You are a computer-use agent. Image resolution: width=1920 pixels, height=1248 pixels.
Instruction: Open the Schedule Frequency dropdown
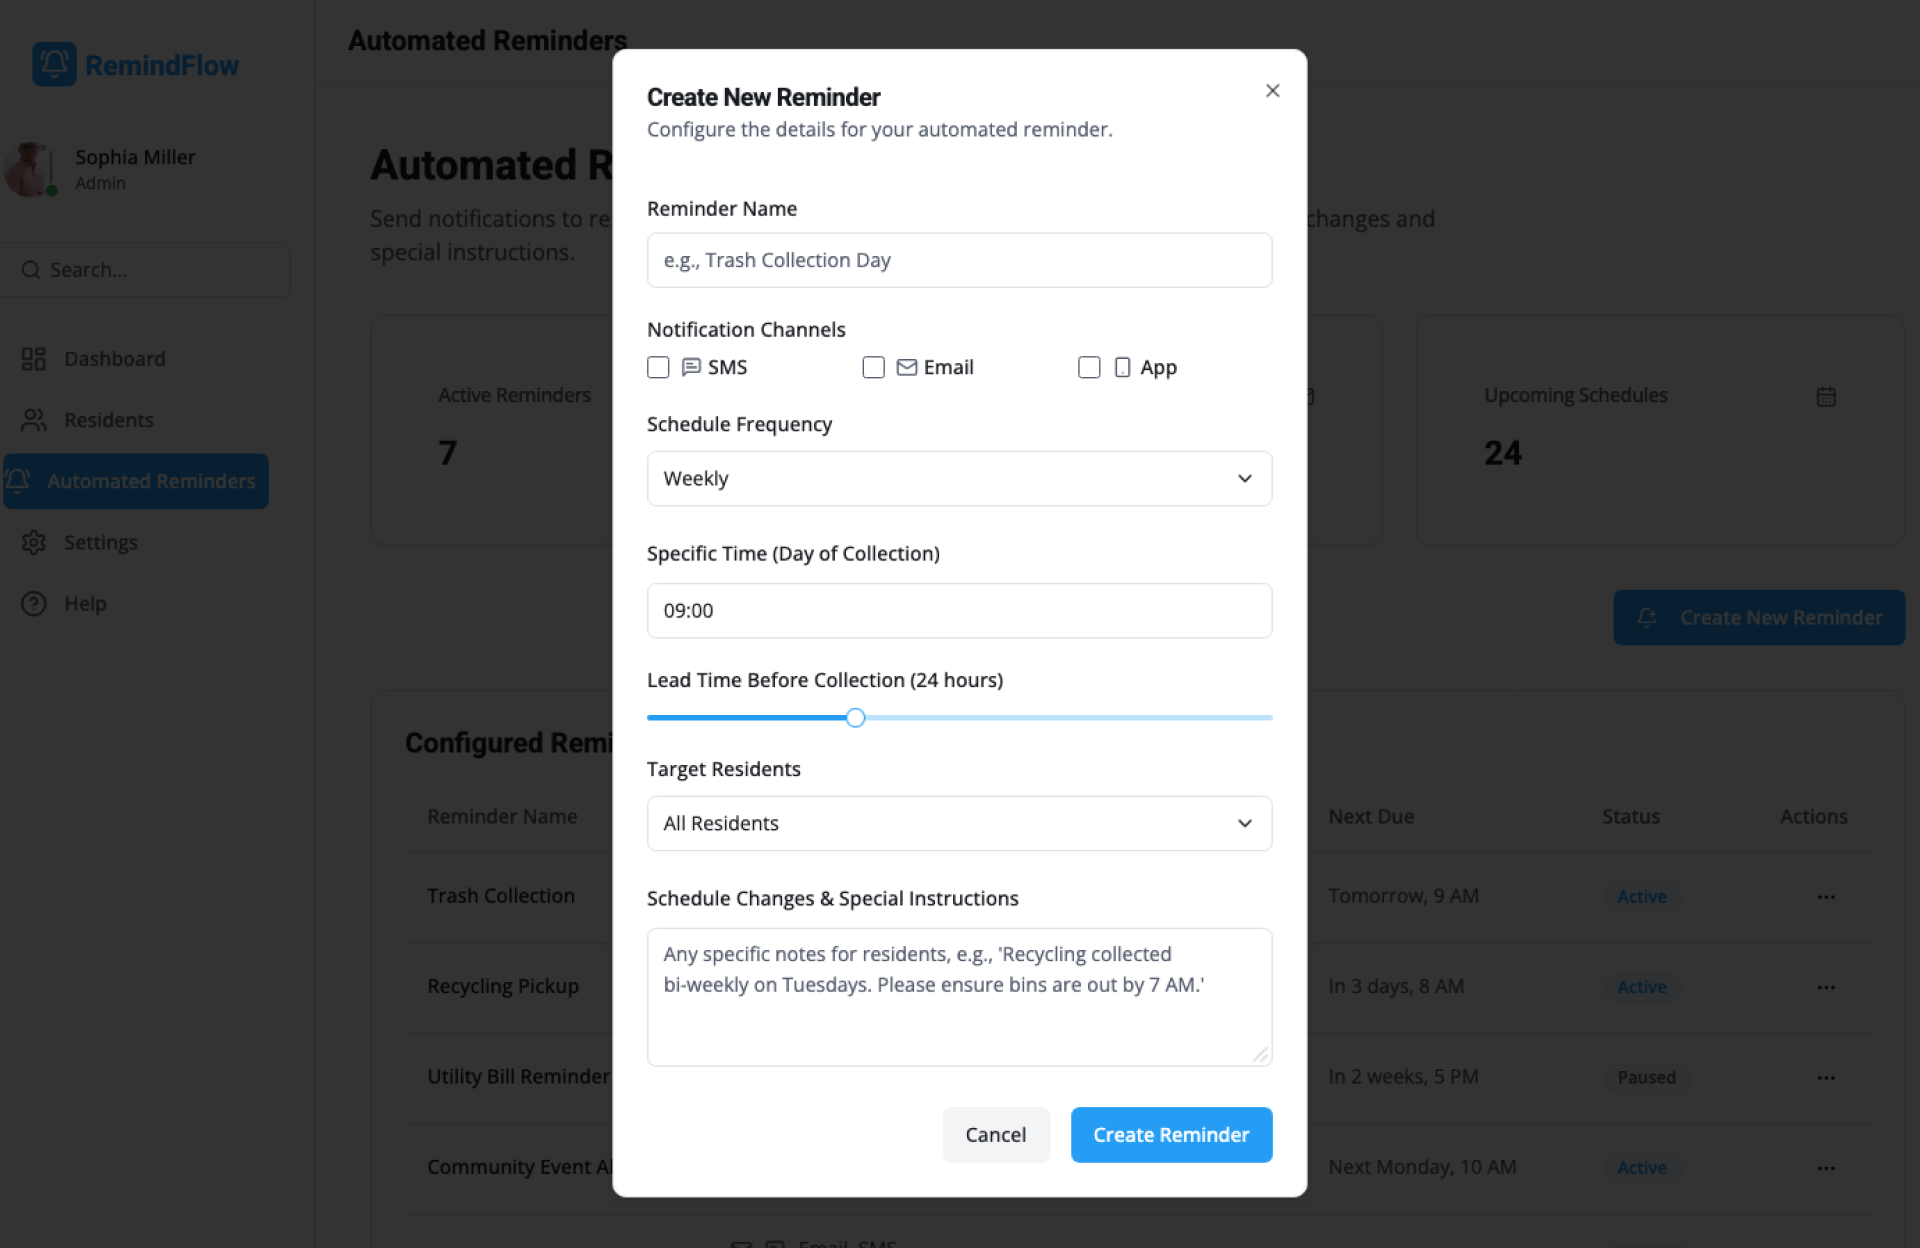tap(959, 478)
